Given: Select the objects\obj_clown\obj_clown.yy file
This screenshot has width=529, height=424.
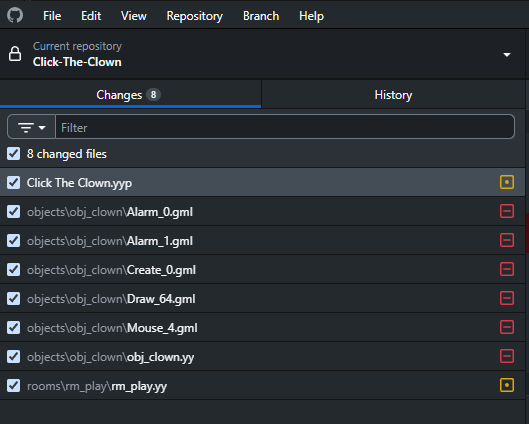Looking at the screenshot, I should coord(262,357).
